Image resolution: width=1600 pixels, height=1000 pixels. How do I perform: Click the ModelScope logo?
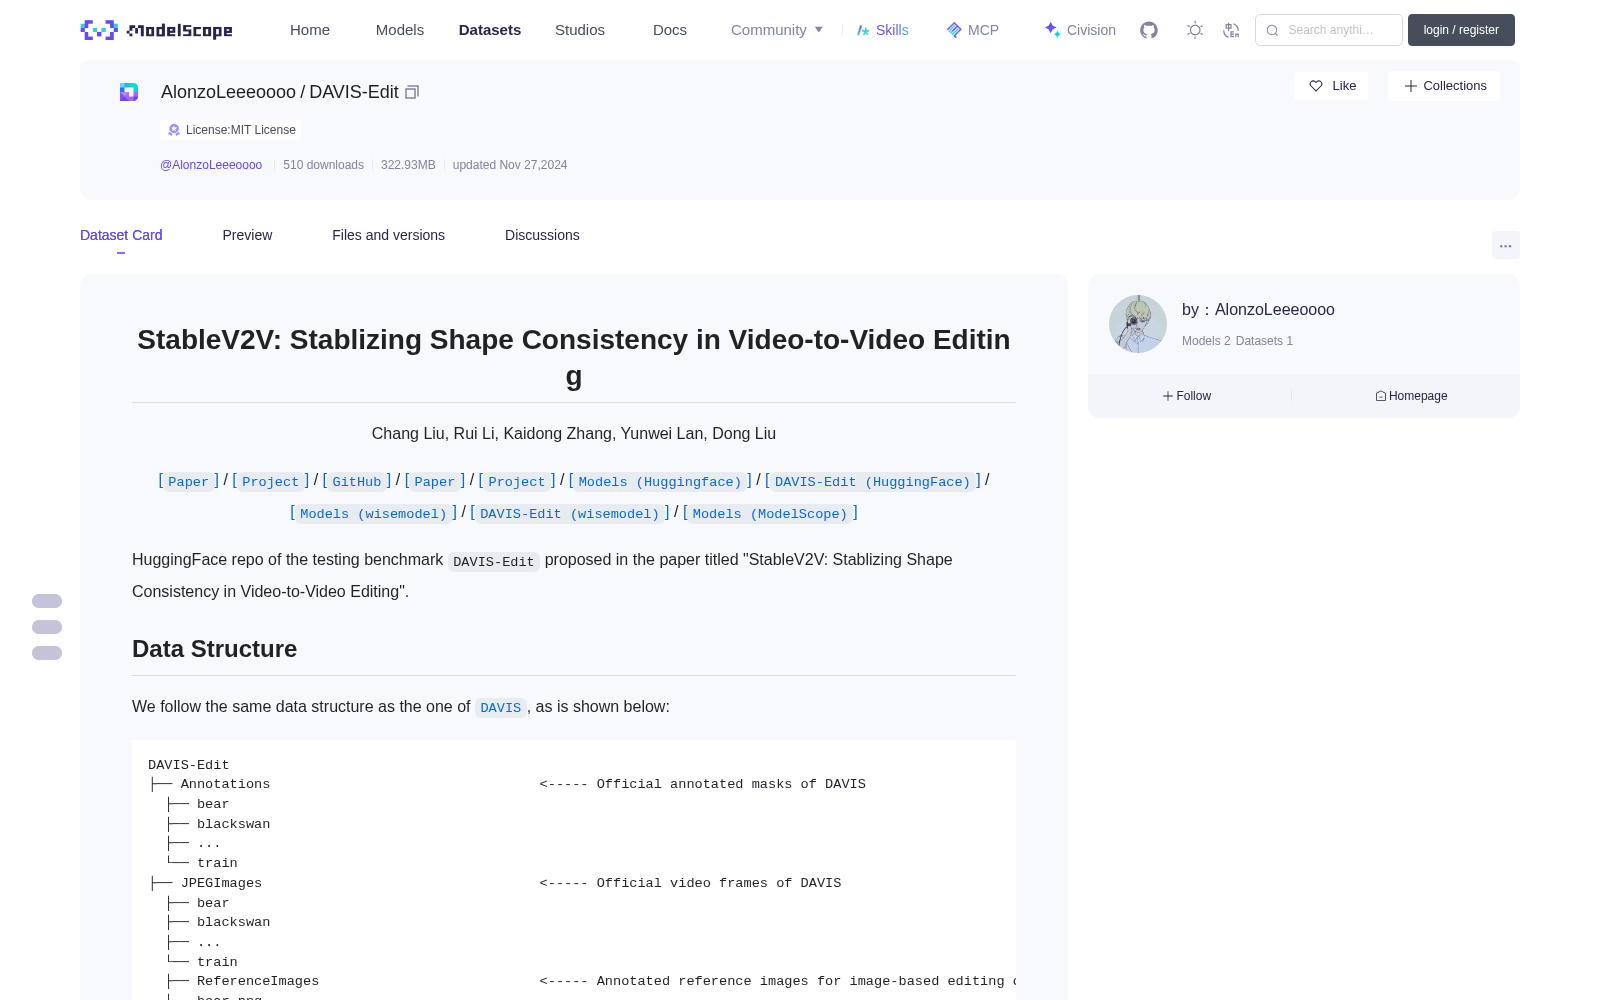coord(157,30)
